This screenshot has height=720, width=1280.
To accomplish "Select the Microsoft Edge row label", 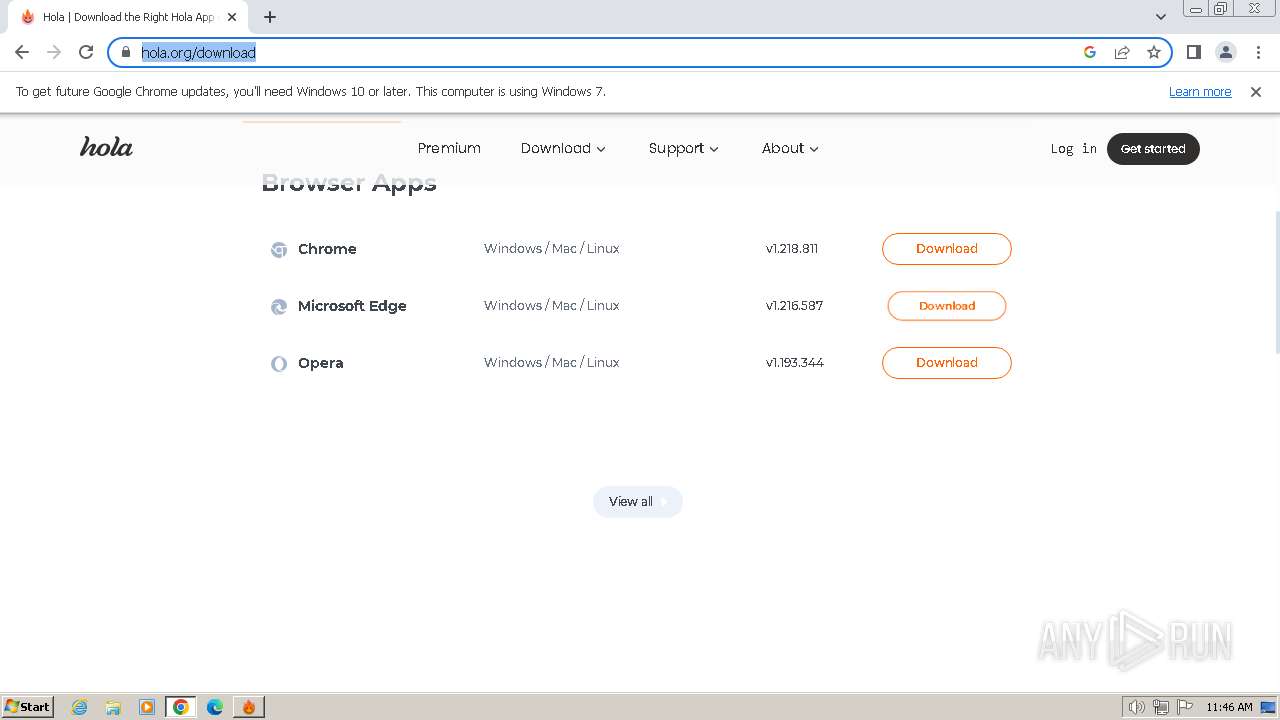I will coord(352,306).
